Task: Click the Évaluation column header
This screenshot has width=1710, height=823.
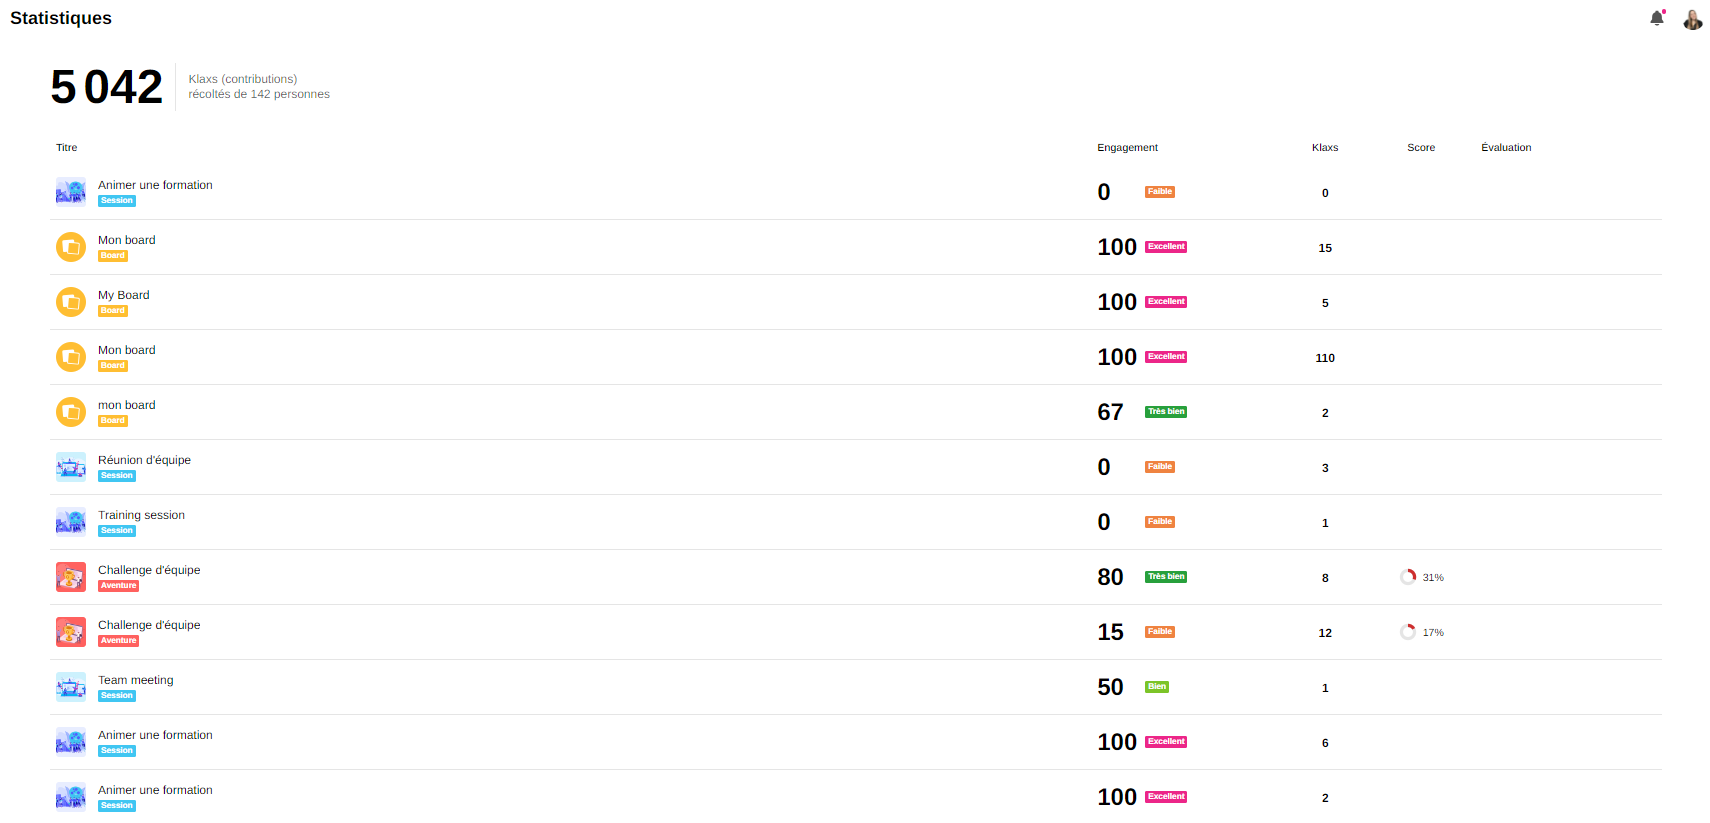Action: [x=1506, y=148]
